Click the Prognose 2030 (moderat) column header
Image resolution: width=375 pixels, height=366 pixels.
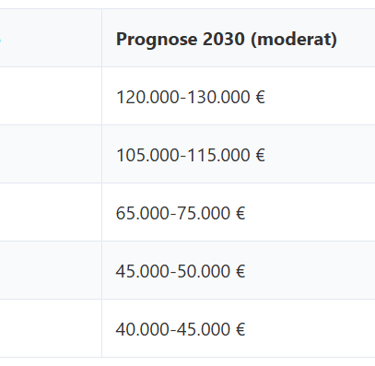point(238,38)
